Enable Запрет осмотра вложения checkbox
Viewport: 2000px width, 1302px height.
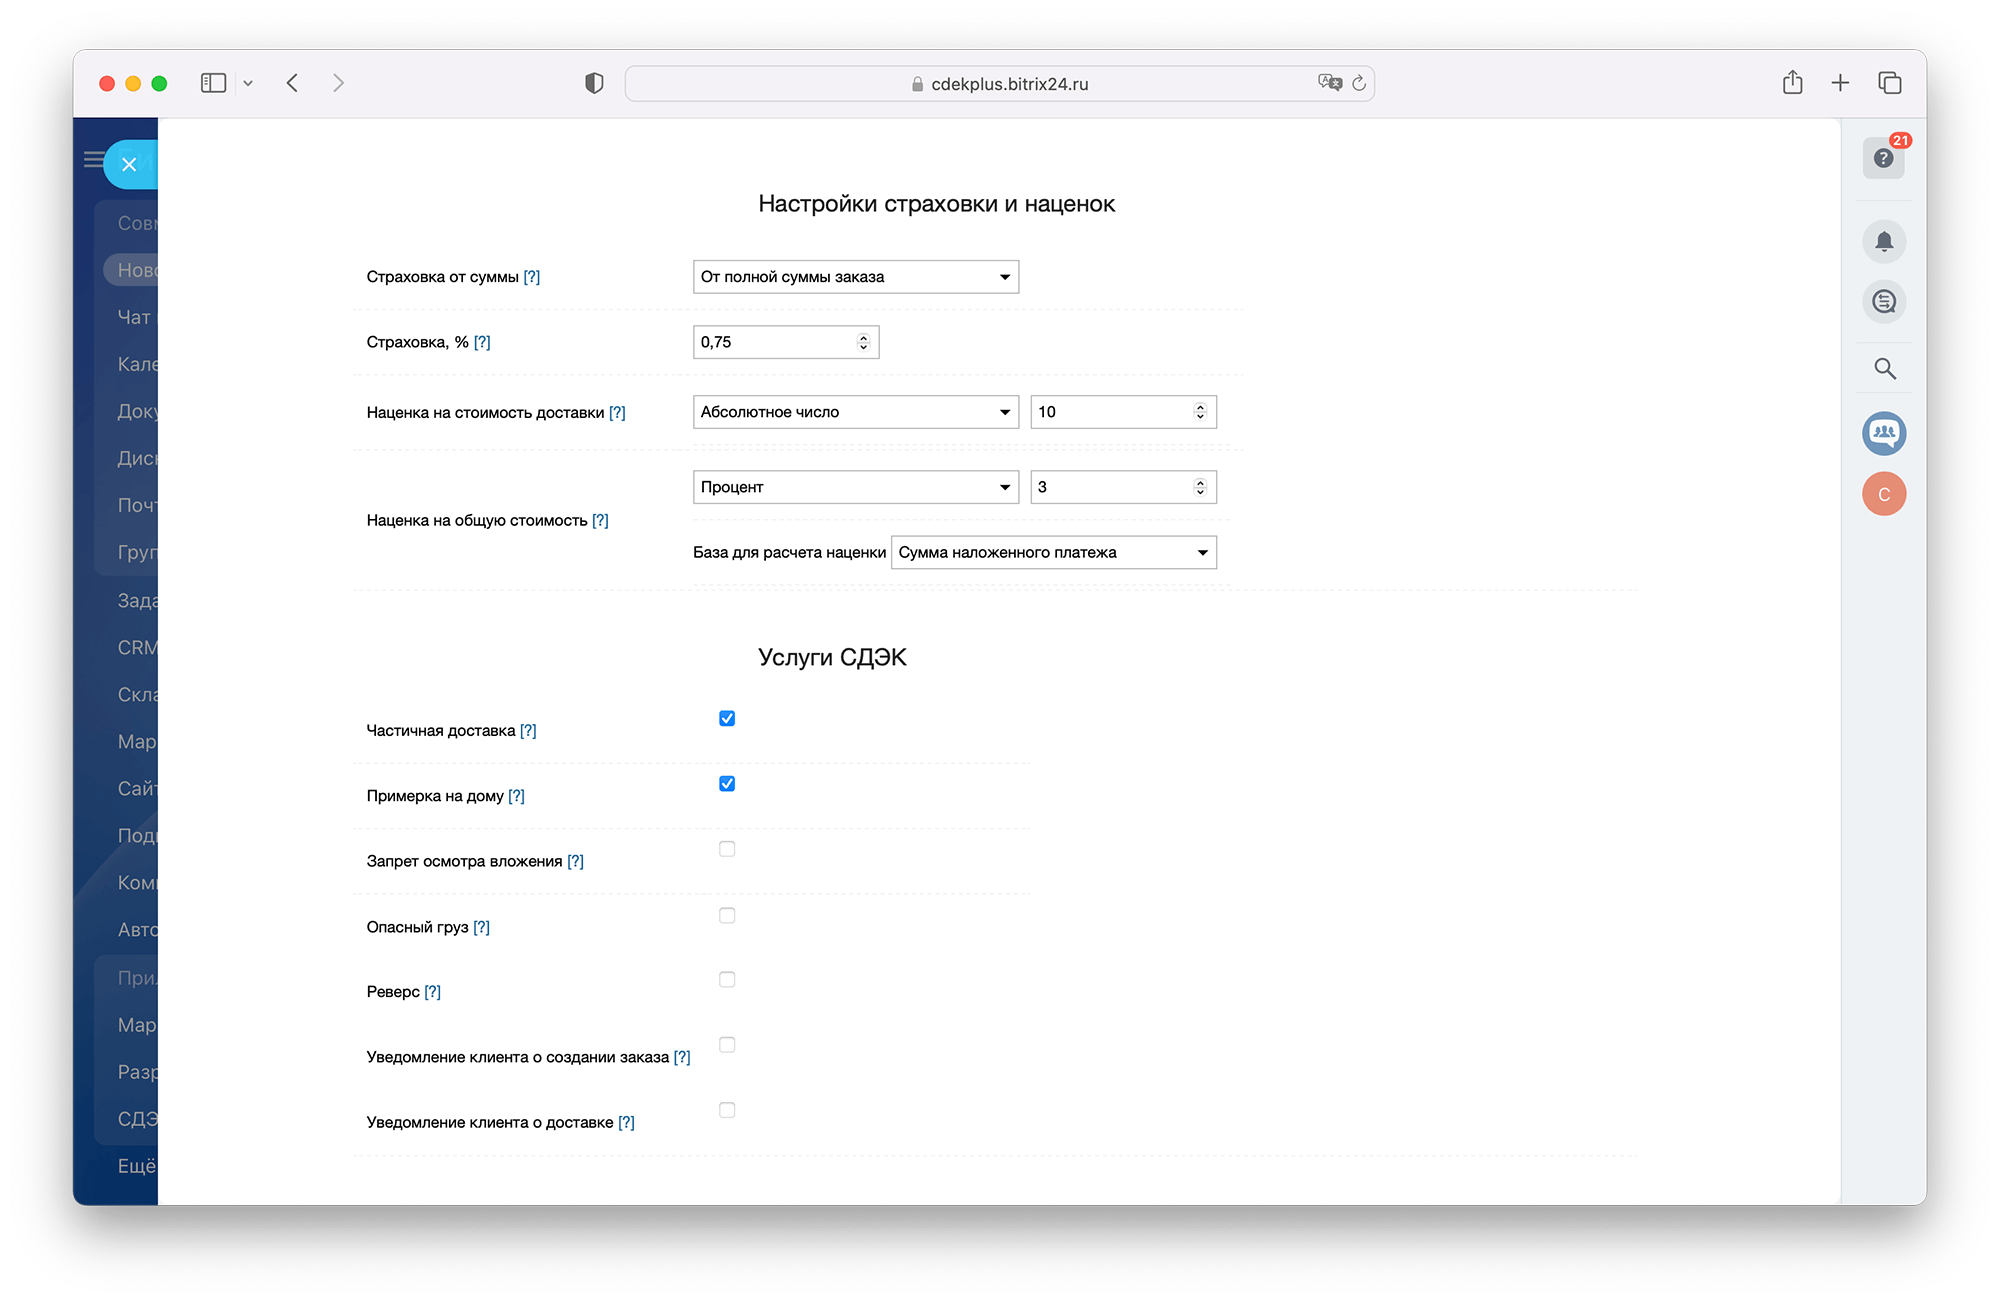727,849
